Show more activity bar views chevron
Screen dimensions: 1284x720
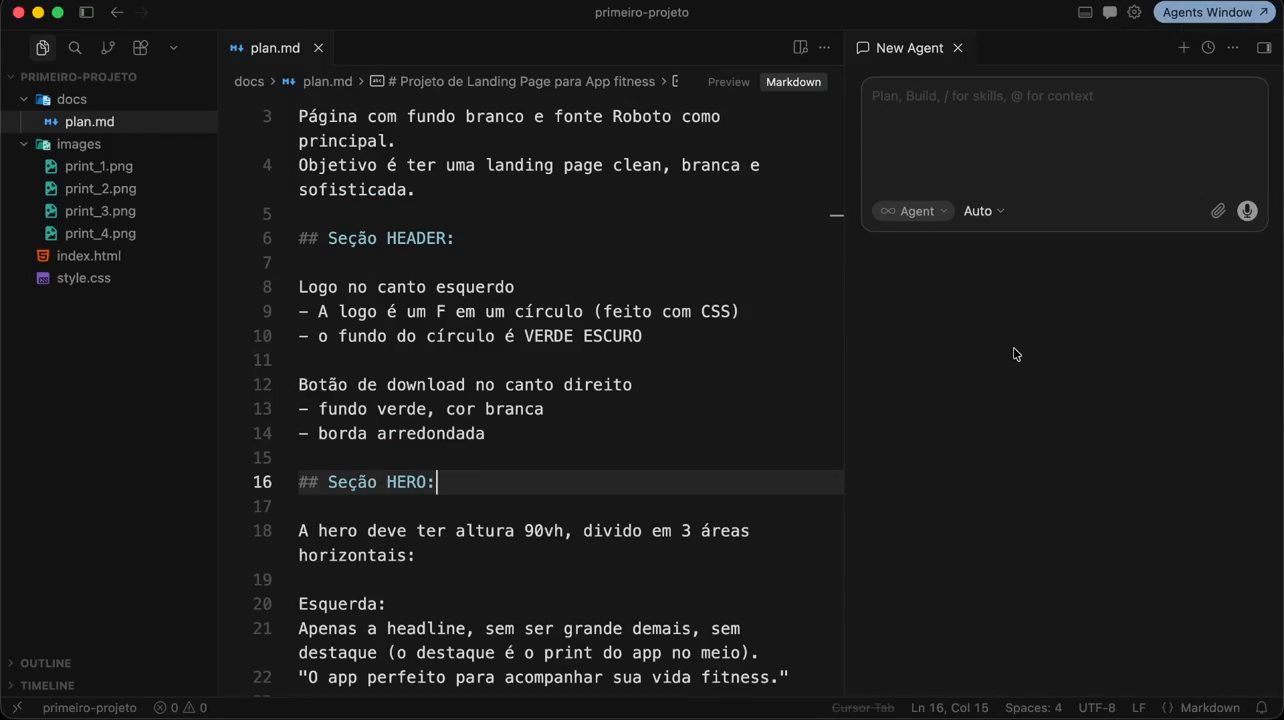[173, 48]
